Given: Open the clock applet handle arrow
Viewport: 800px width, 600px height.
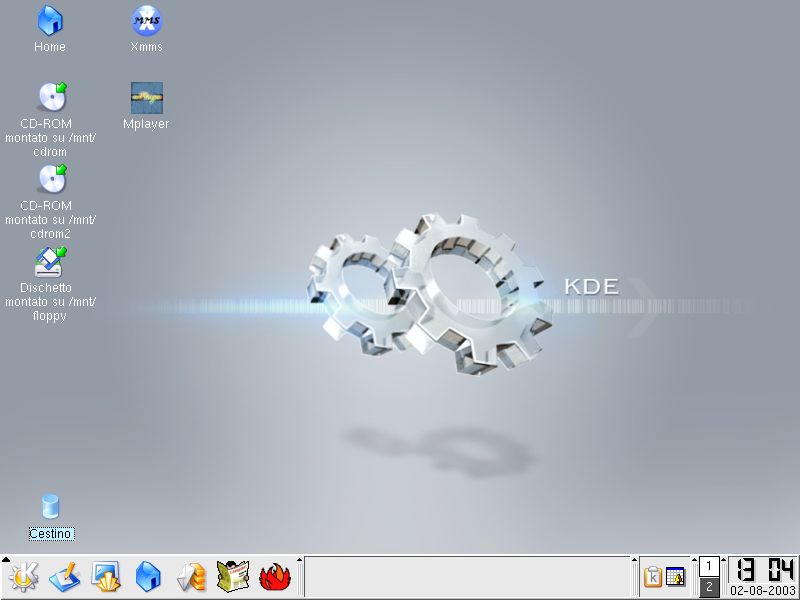Looking at the screenshot, I should tap(723, 560).
